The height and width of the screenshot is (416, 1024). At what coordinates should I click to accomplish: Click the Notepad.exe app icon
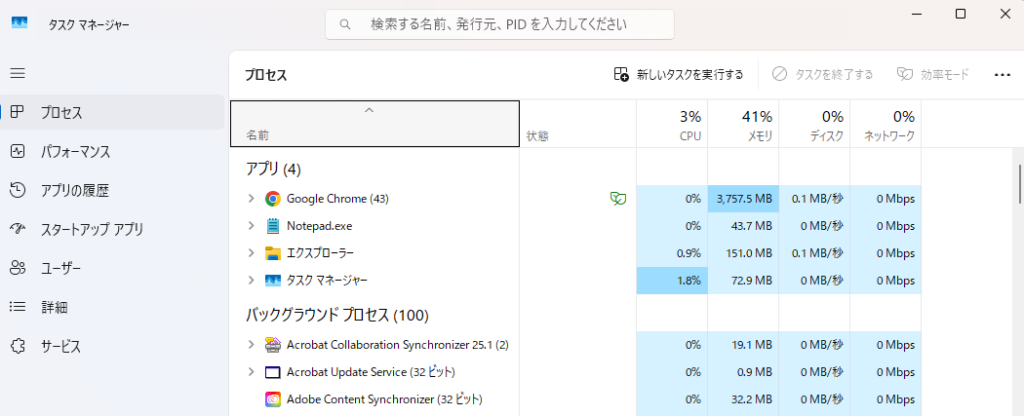273,226
